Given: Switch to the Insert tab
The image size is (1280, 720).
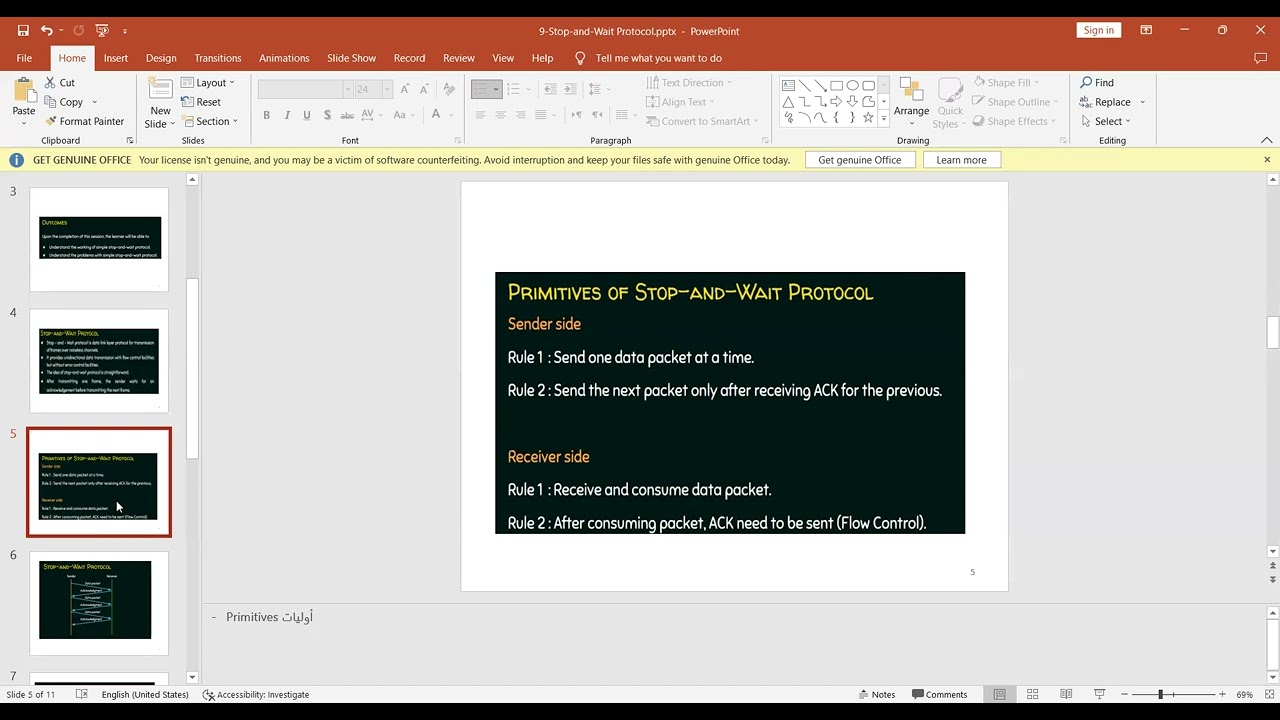Looking at the screenshot, I should pos(116,58).
